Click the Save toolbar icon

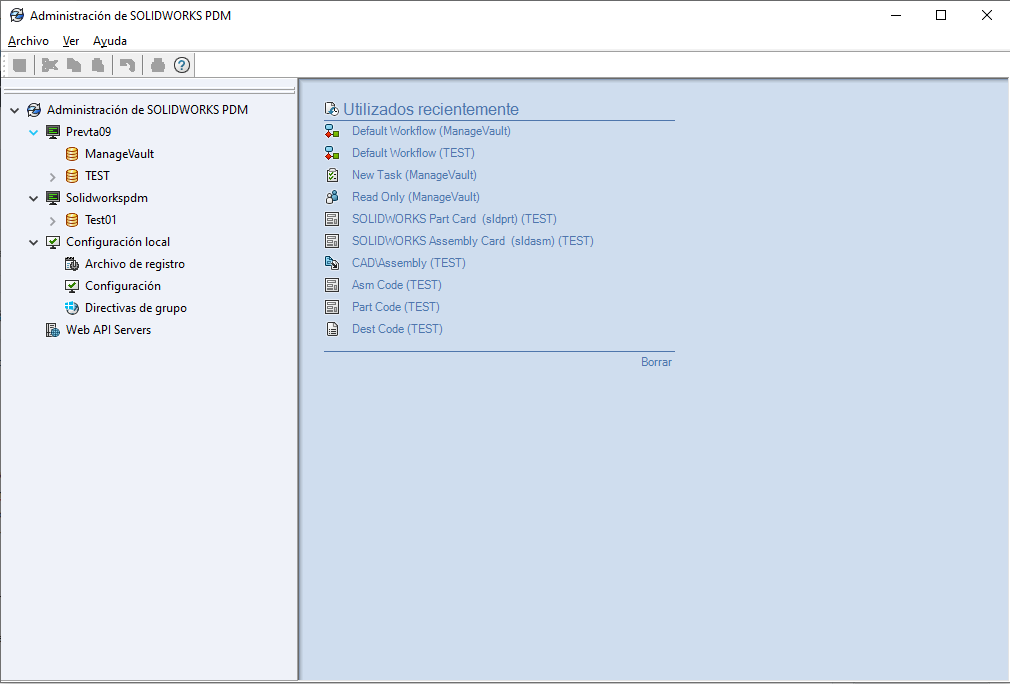[x=20, y=65]
